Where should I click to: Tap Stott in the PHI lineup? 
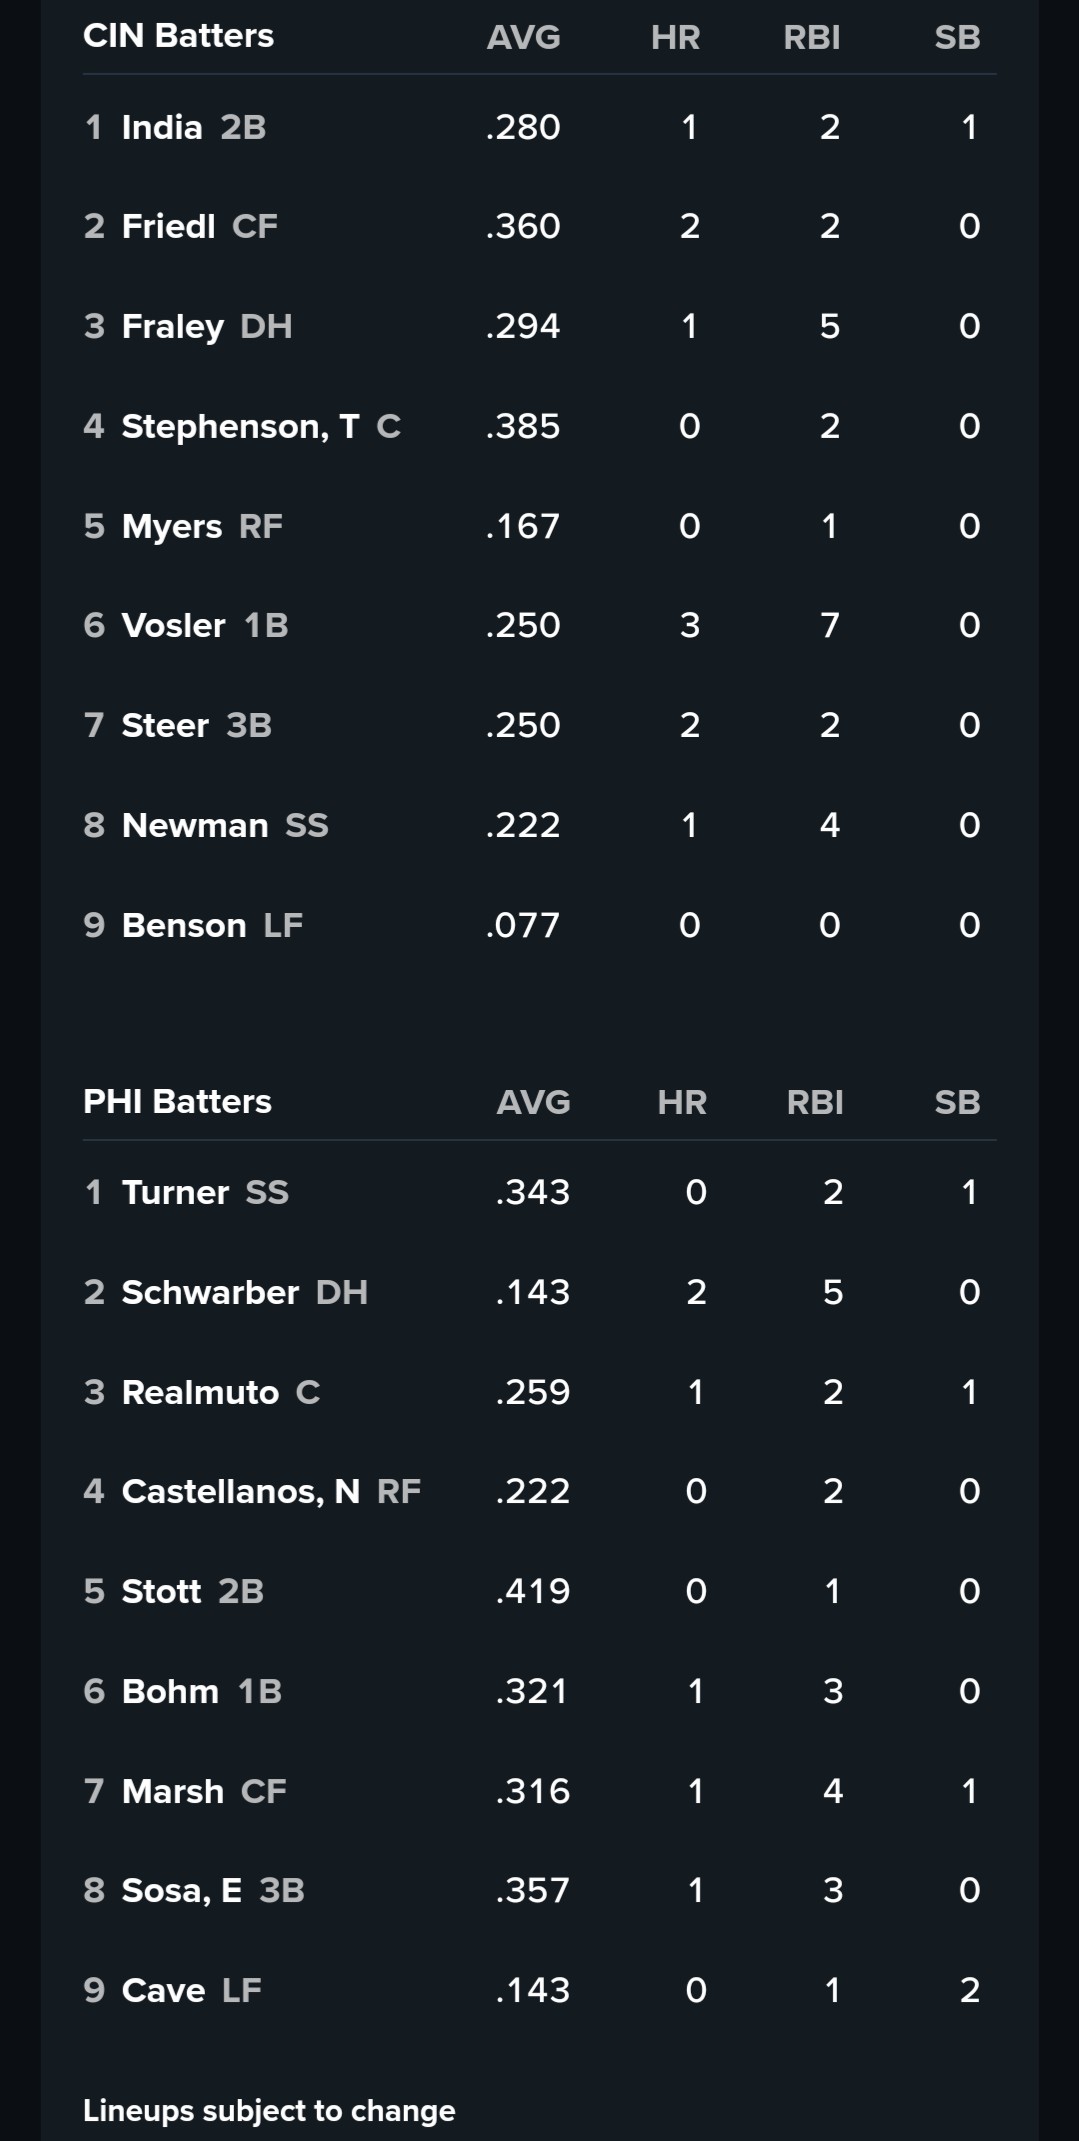(x=161, y=1592)
